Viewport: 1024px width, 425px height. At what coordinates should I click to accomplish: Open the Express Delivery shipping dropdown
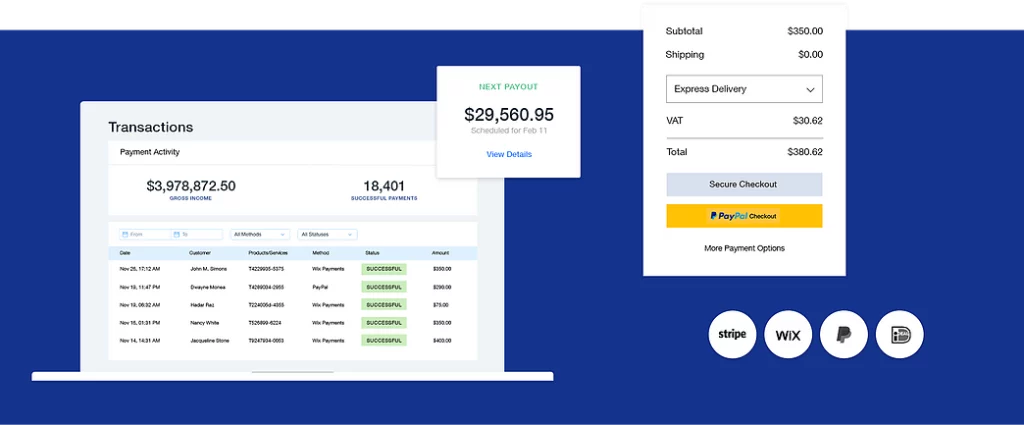pyautogui.click(x=744, y=89)
